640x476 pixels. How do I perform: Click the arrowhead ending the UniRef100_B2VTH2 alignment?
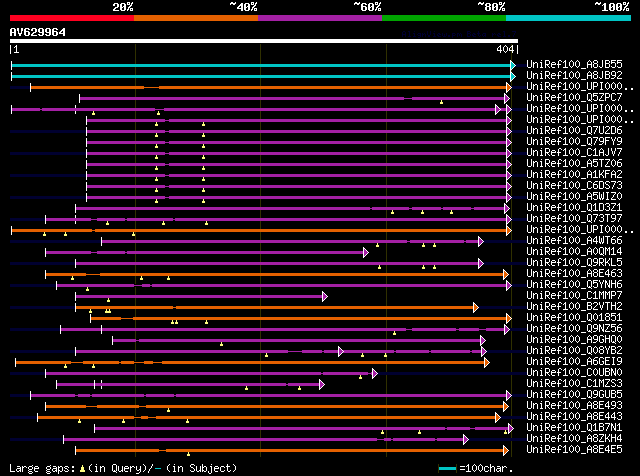tap(476, 307)
